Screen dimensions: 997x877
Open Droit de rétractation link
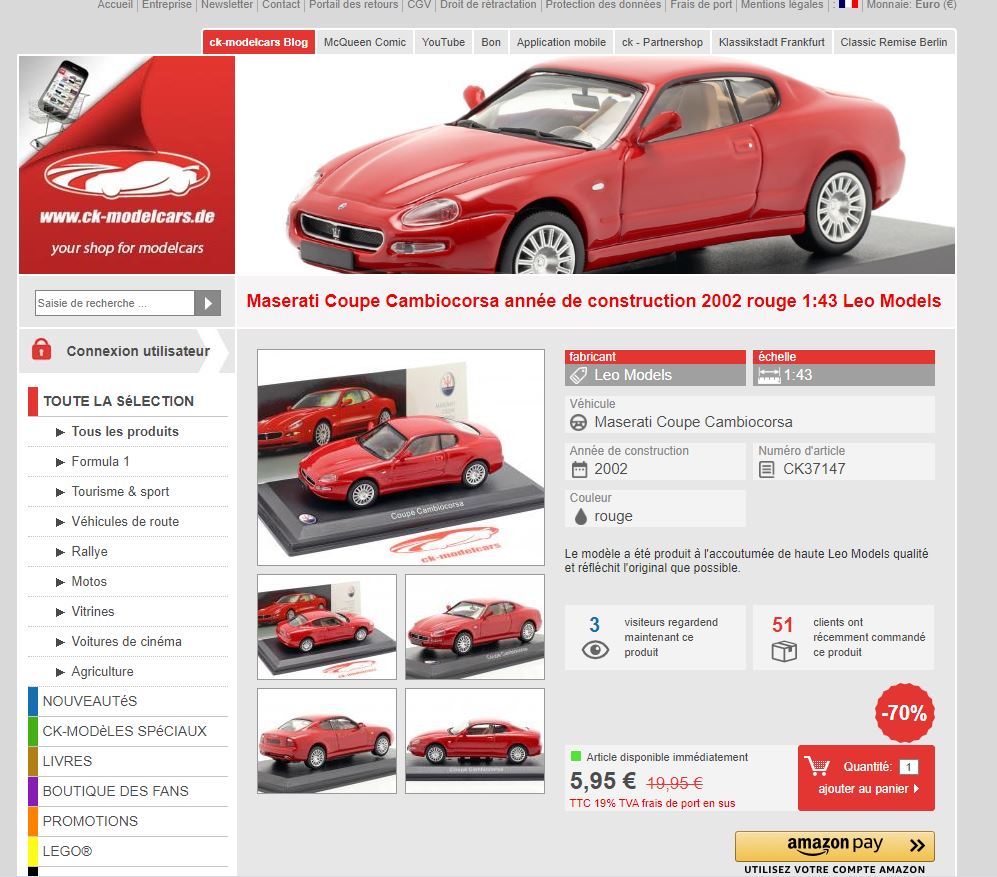[x=488, y=4]
